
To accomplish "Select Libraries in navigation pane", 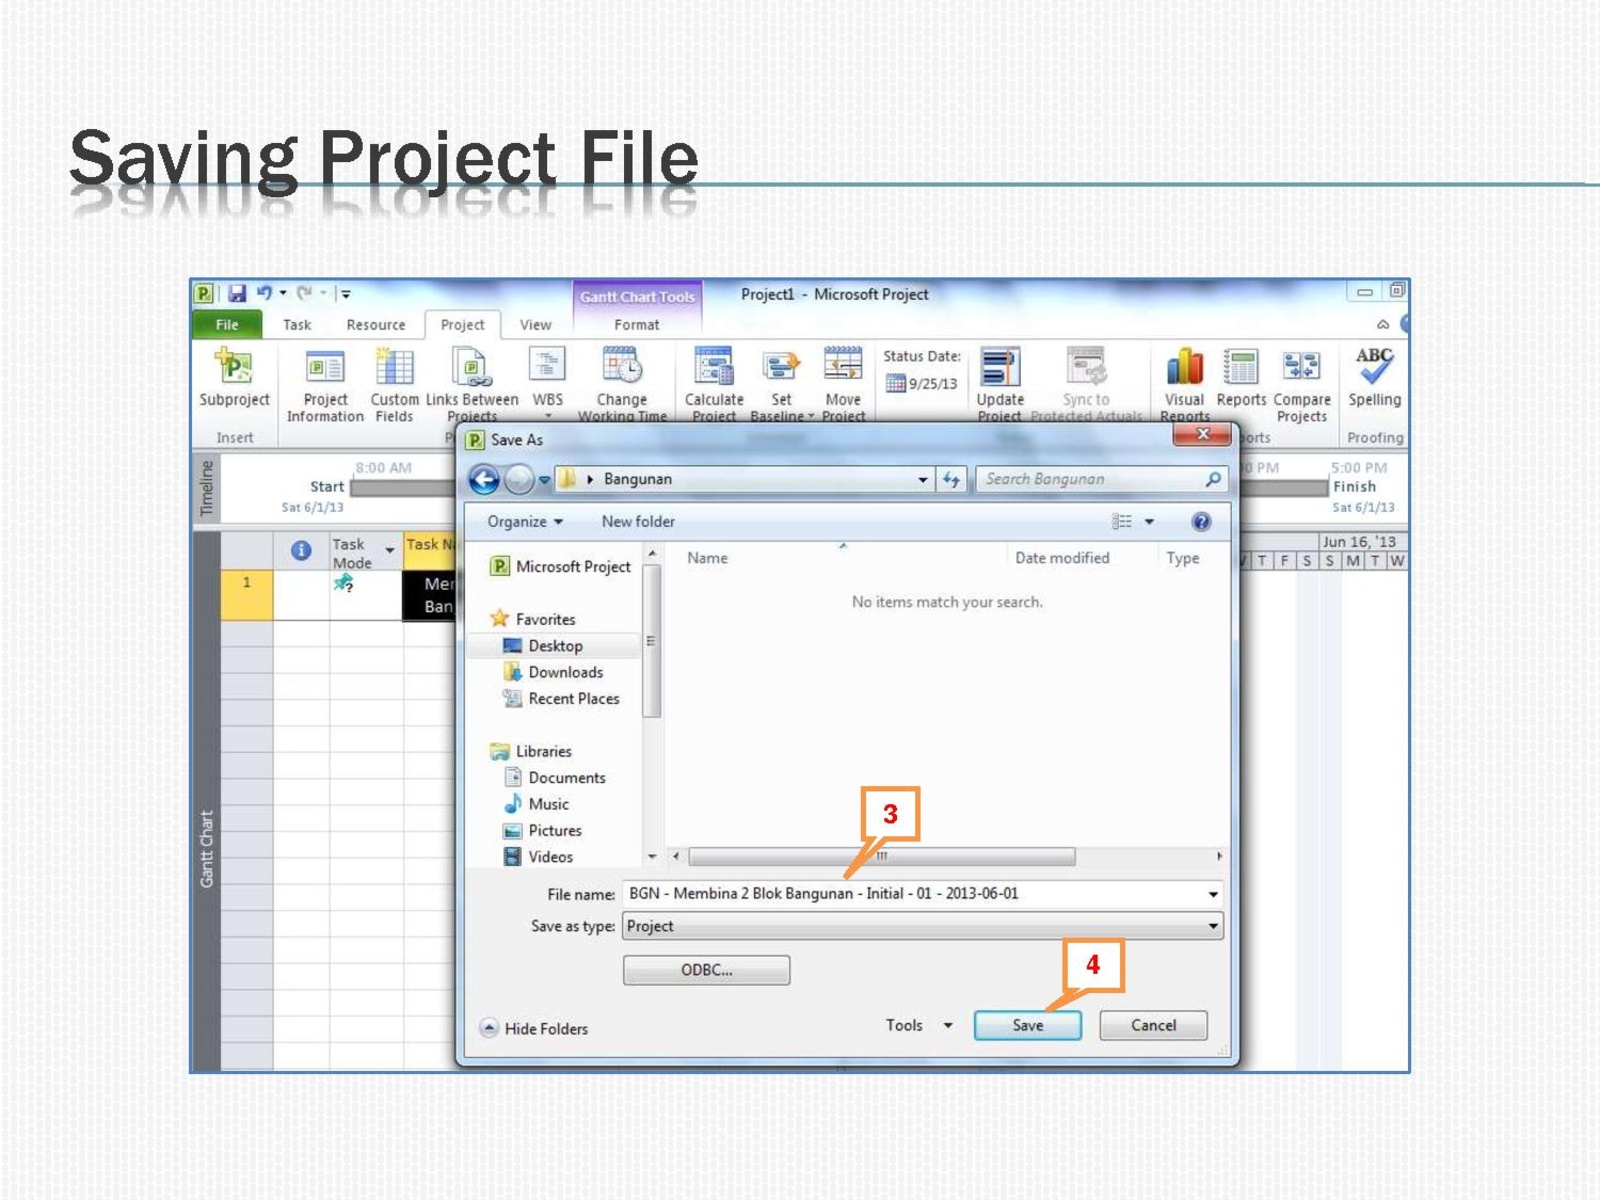I will pyautogui.click(x=531, y=751).
